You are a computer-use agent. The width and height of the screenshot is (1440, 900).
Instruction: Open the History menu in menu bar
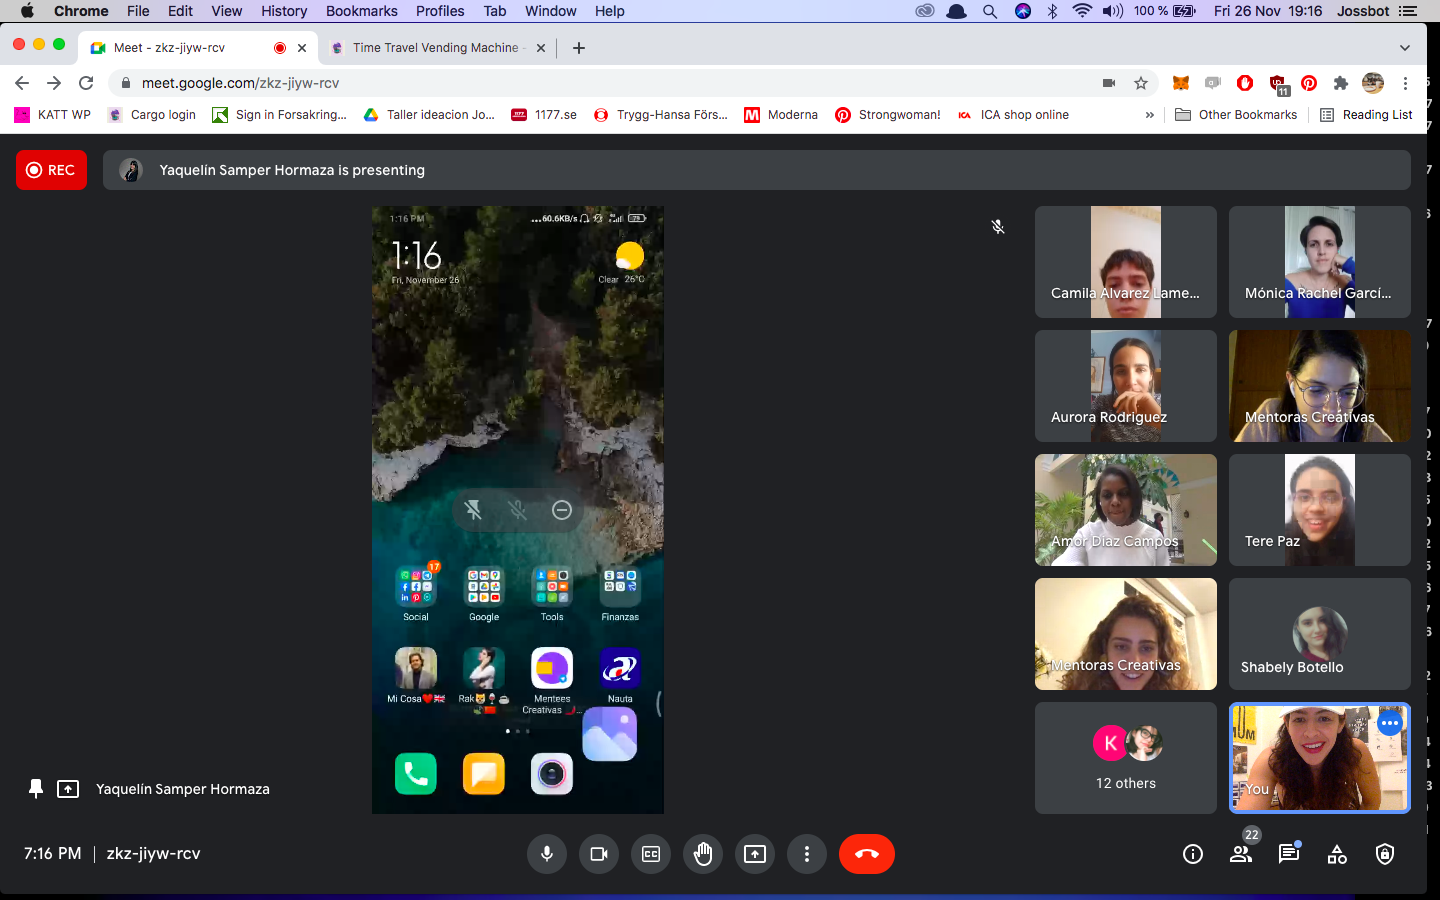[284, 11]
